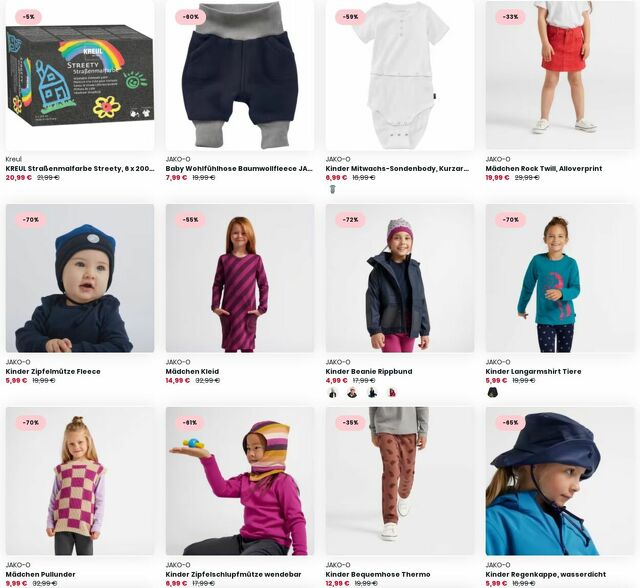Choose the variant swatch under Kinder Mitwachs-Sondenbody
640x588 pixels.
(x=333, y=189)
